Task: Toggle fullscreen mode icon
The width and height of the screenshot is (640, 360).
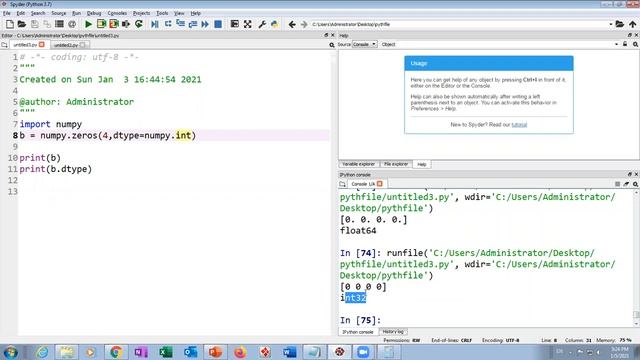Action: (x=248, y=24)
